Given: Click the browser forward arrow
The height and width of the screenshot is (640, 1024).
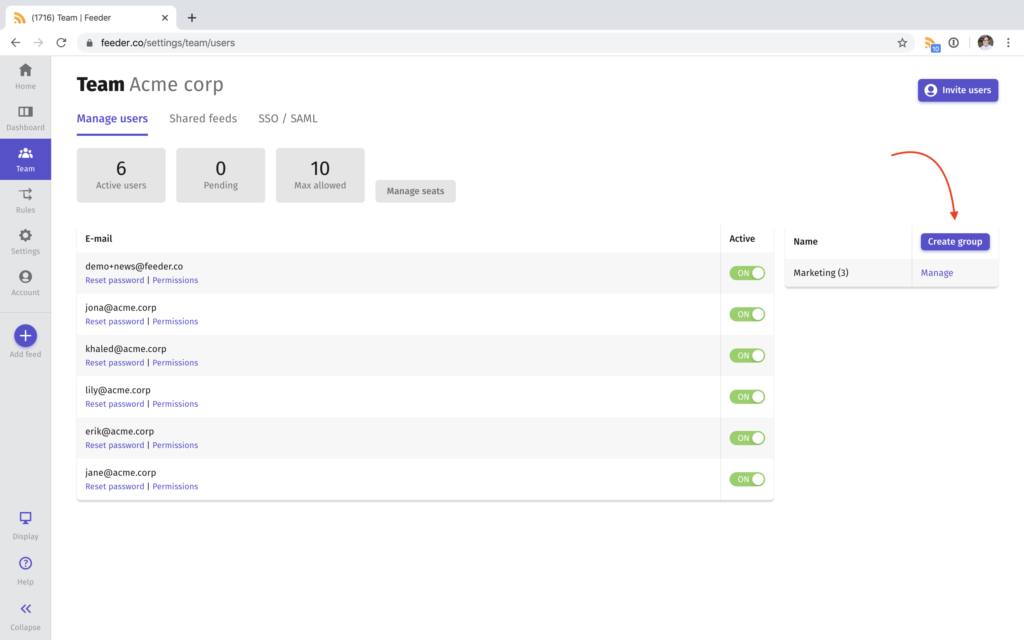Looking at the screenshot, I should (39, 42).
